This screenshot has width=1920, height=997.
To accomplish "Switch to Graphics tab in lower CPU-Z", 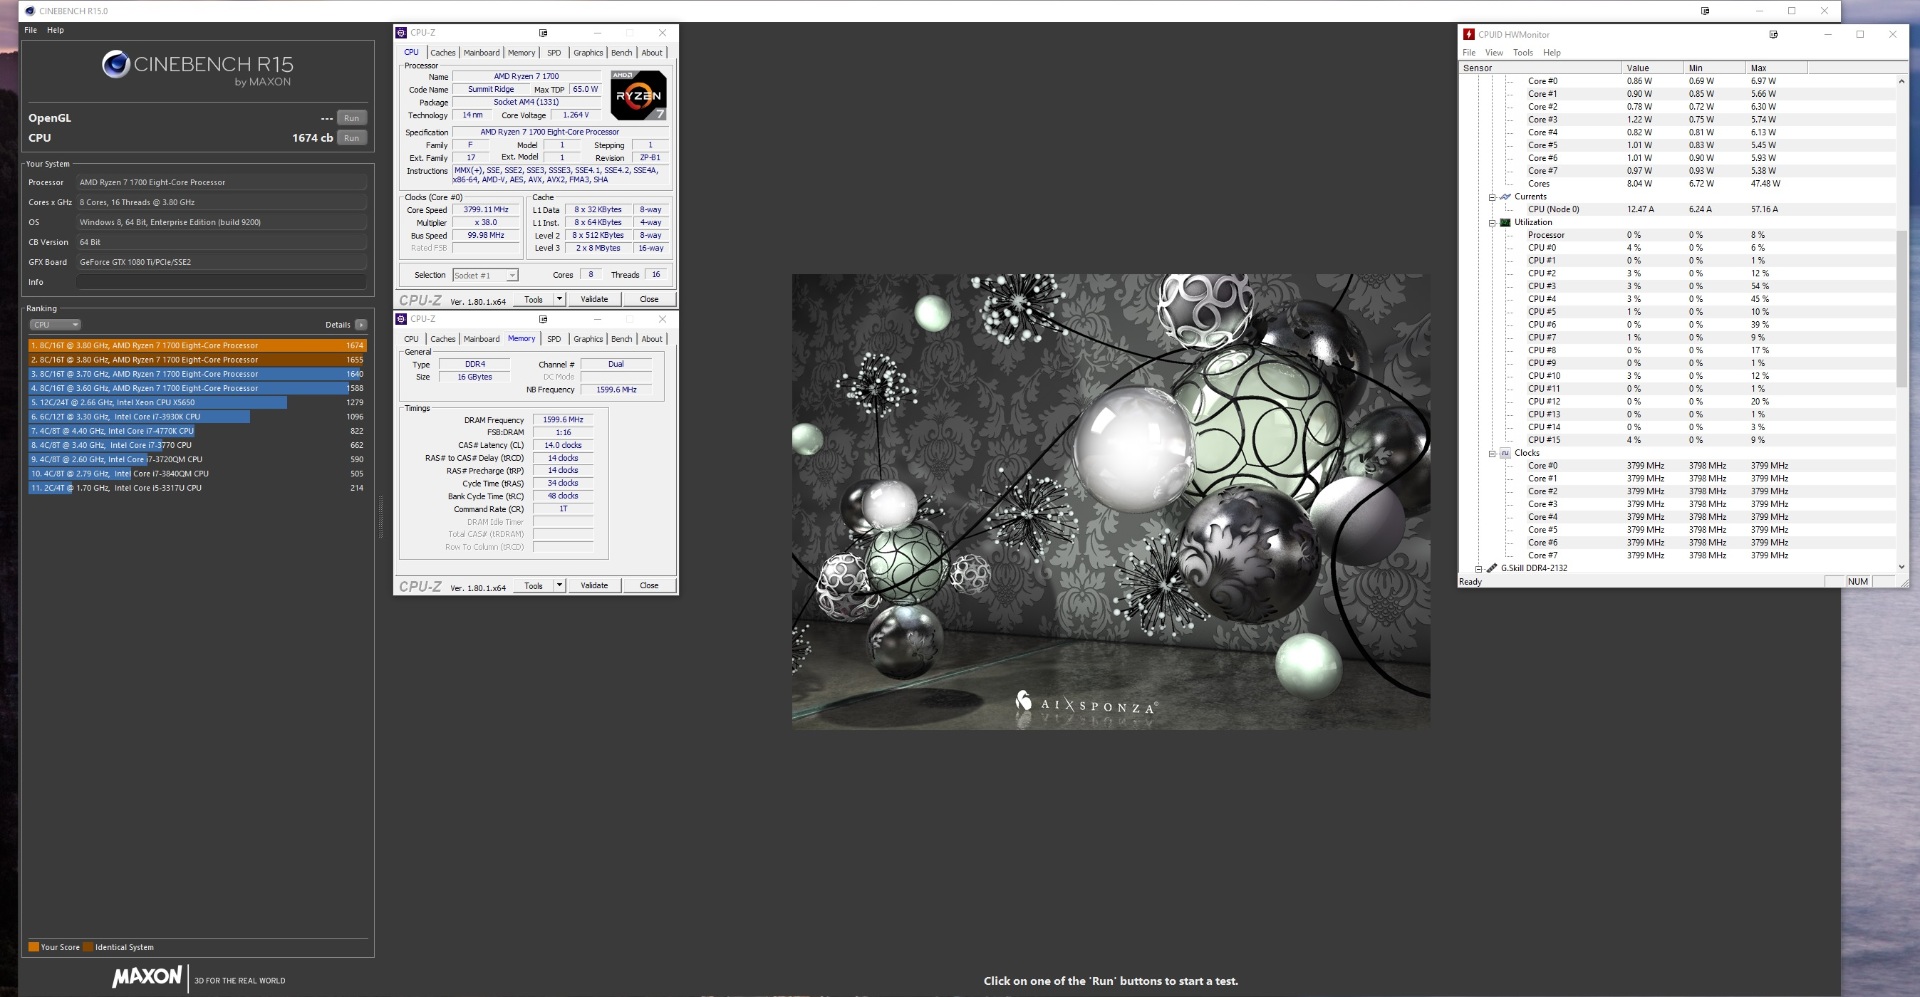I will point(588,339).
